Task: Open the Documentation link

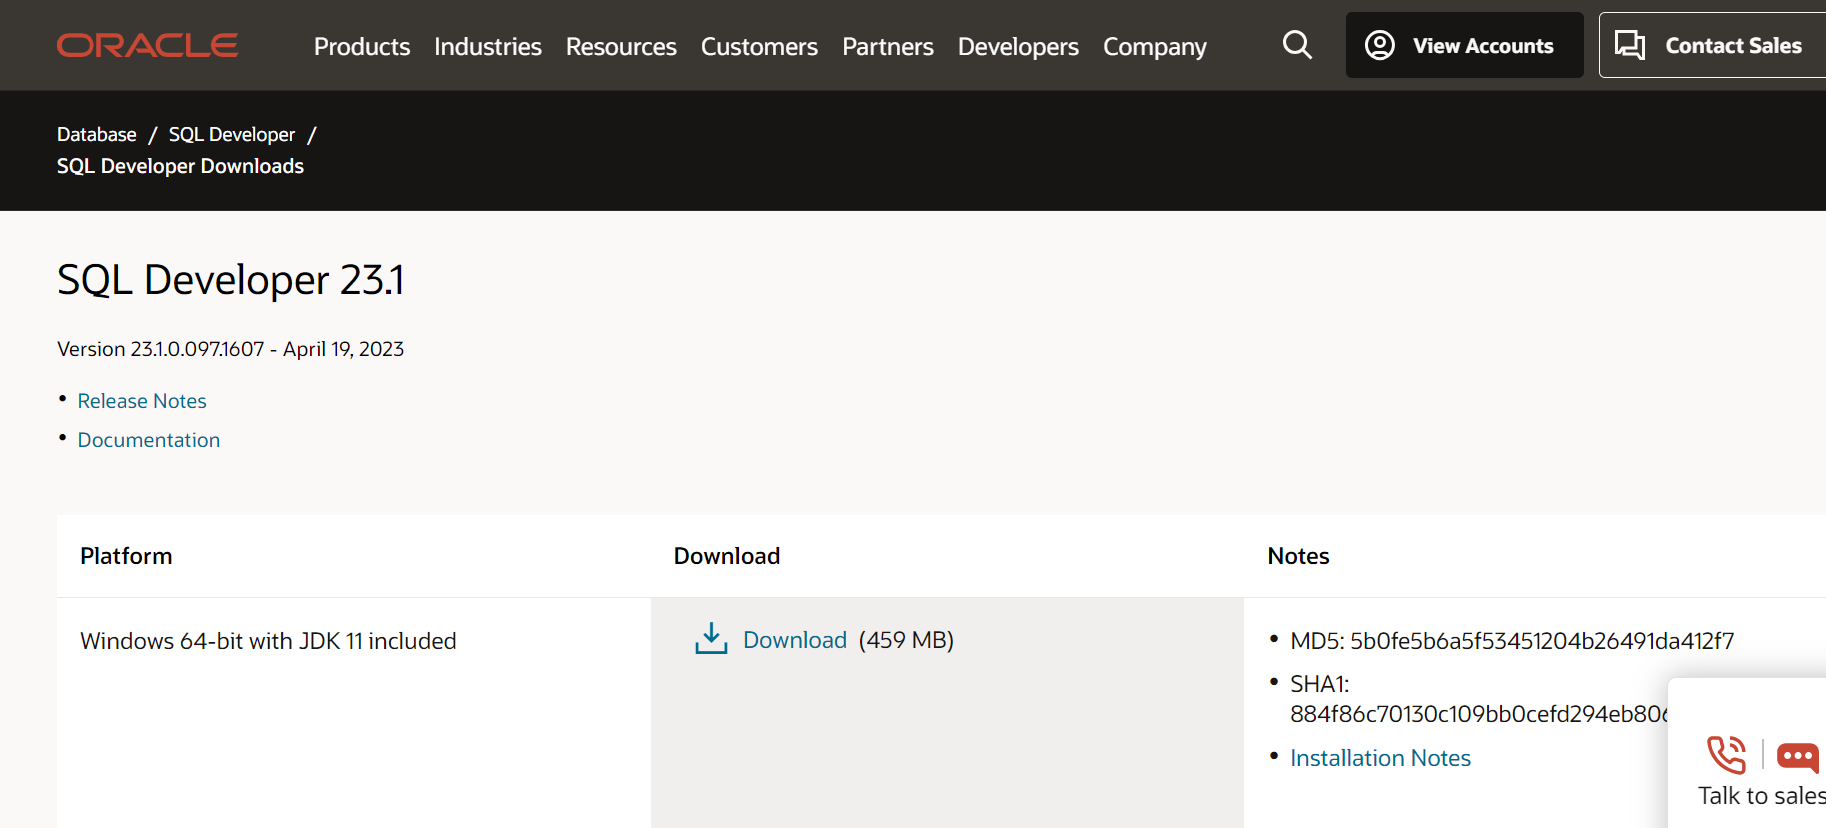Action: click(x=149, y=440)
